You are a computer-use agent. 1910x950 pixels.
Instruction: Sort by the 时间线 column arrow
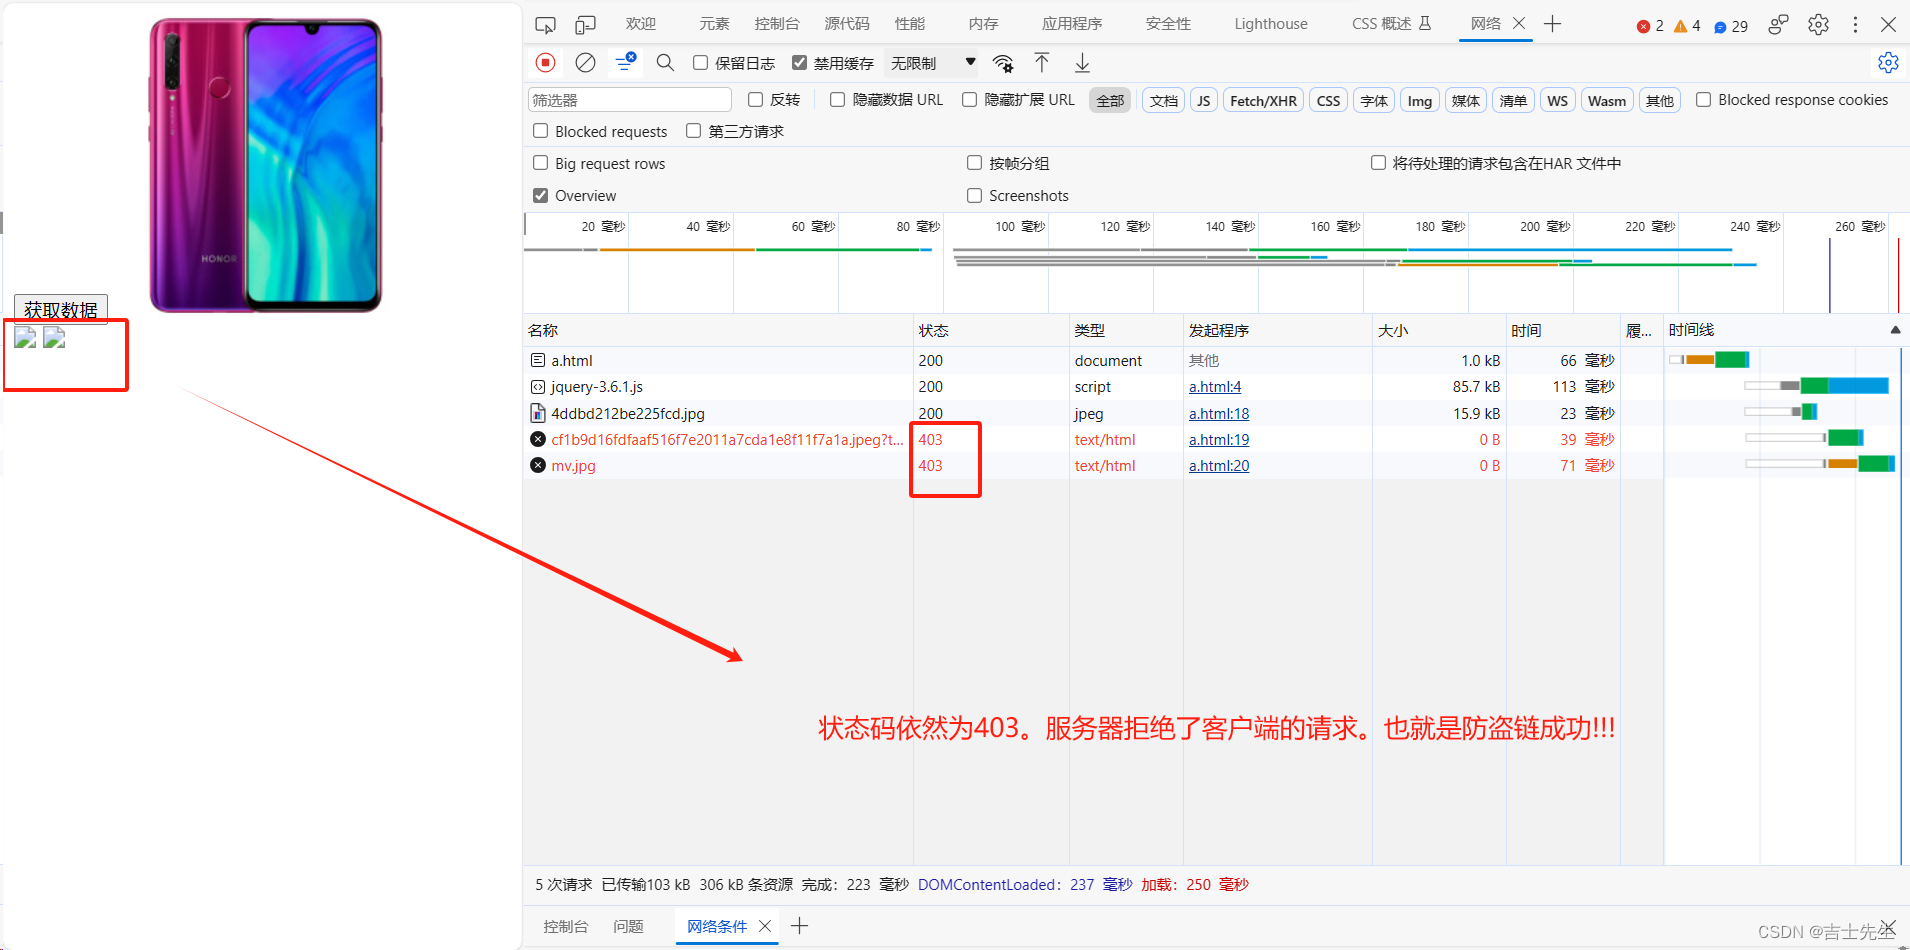(1895, 330)
